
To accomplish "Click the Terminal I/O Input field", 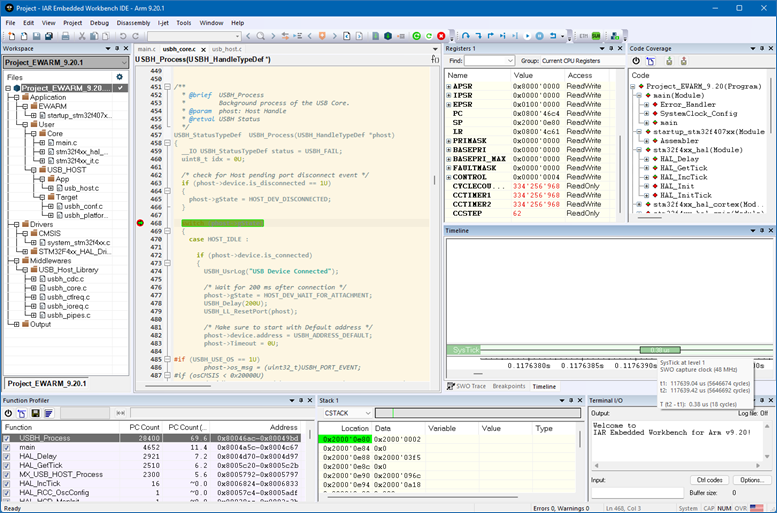I will pos(637,493).
